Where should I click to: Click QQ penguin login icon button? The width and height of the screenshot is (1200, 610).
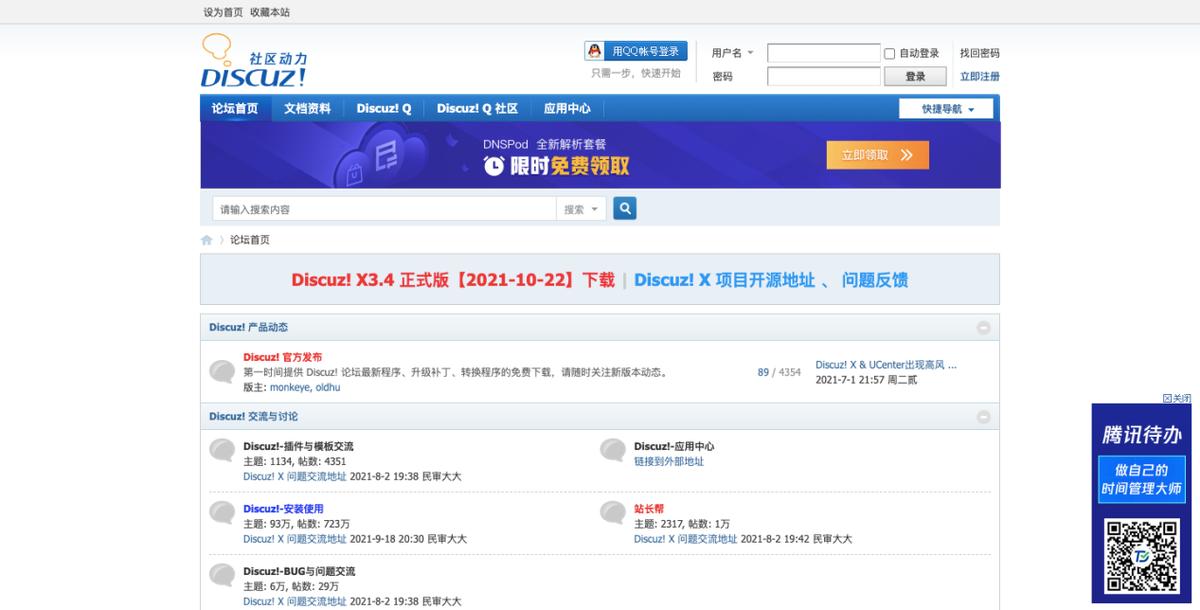click(636, 51)
